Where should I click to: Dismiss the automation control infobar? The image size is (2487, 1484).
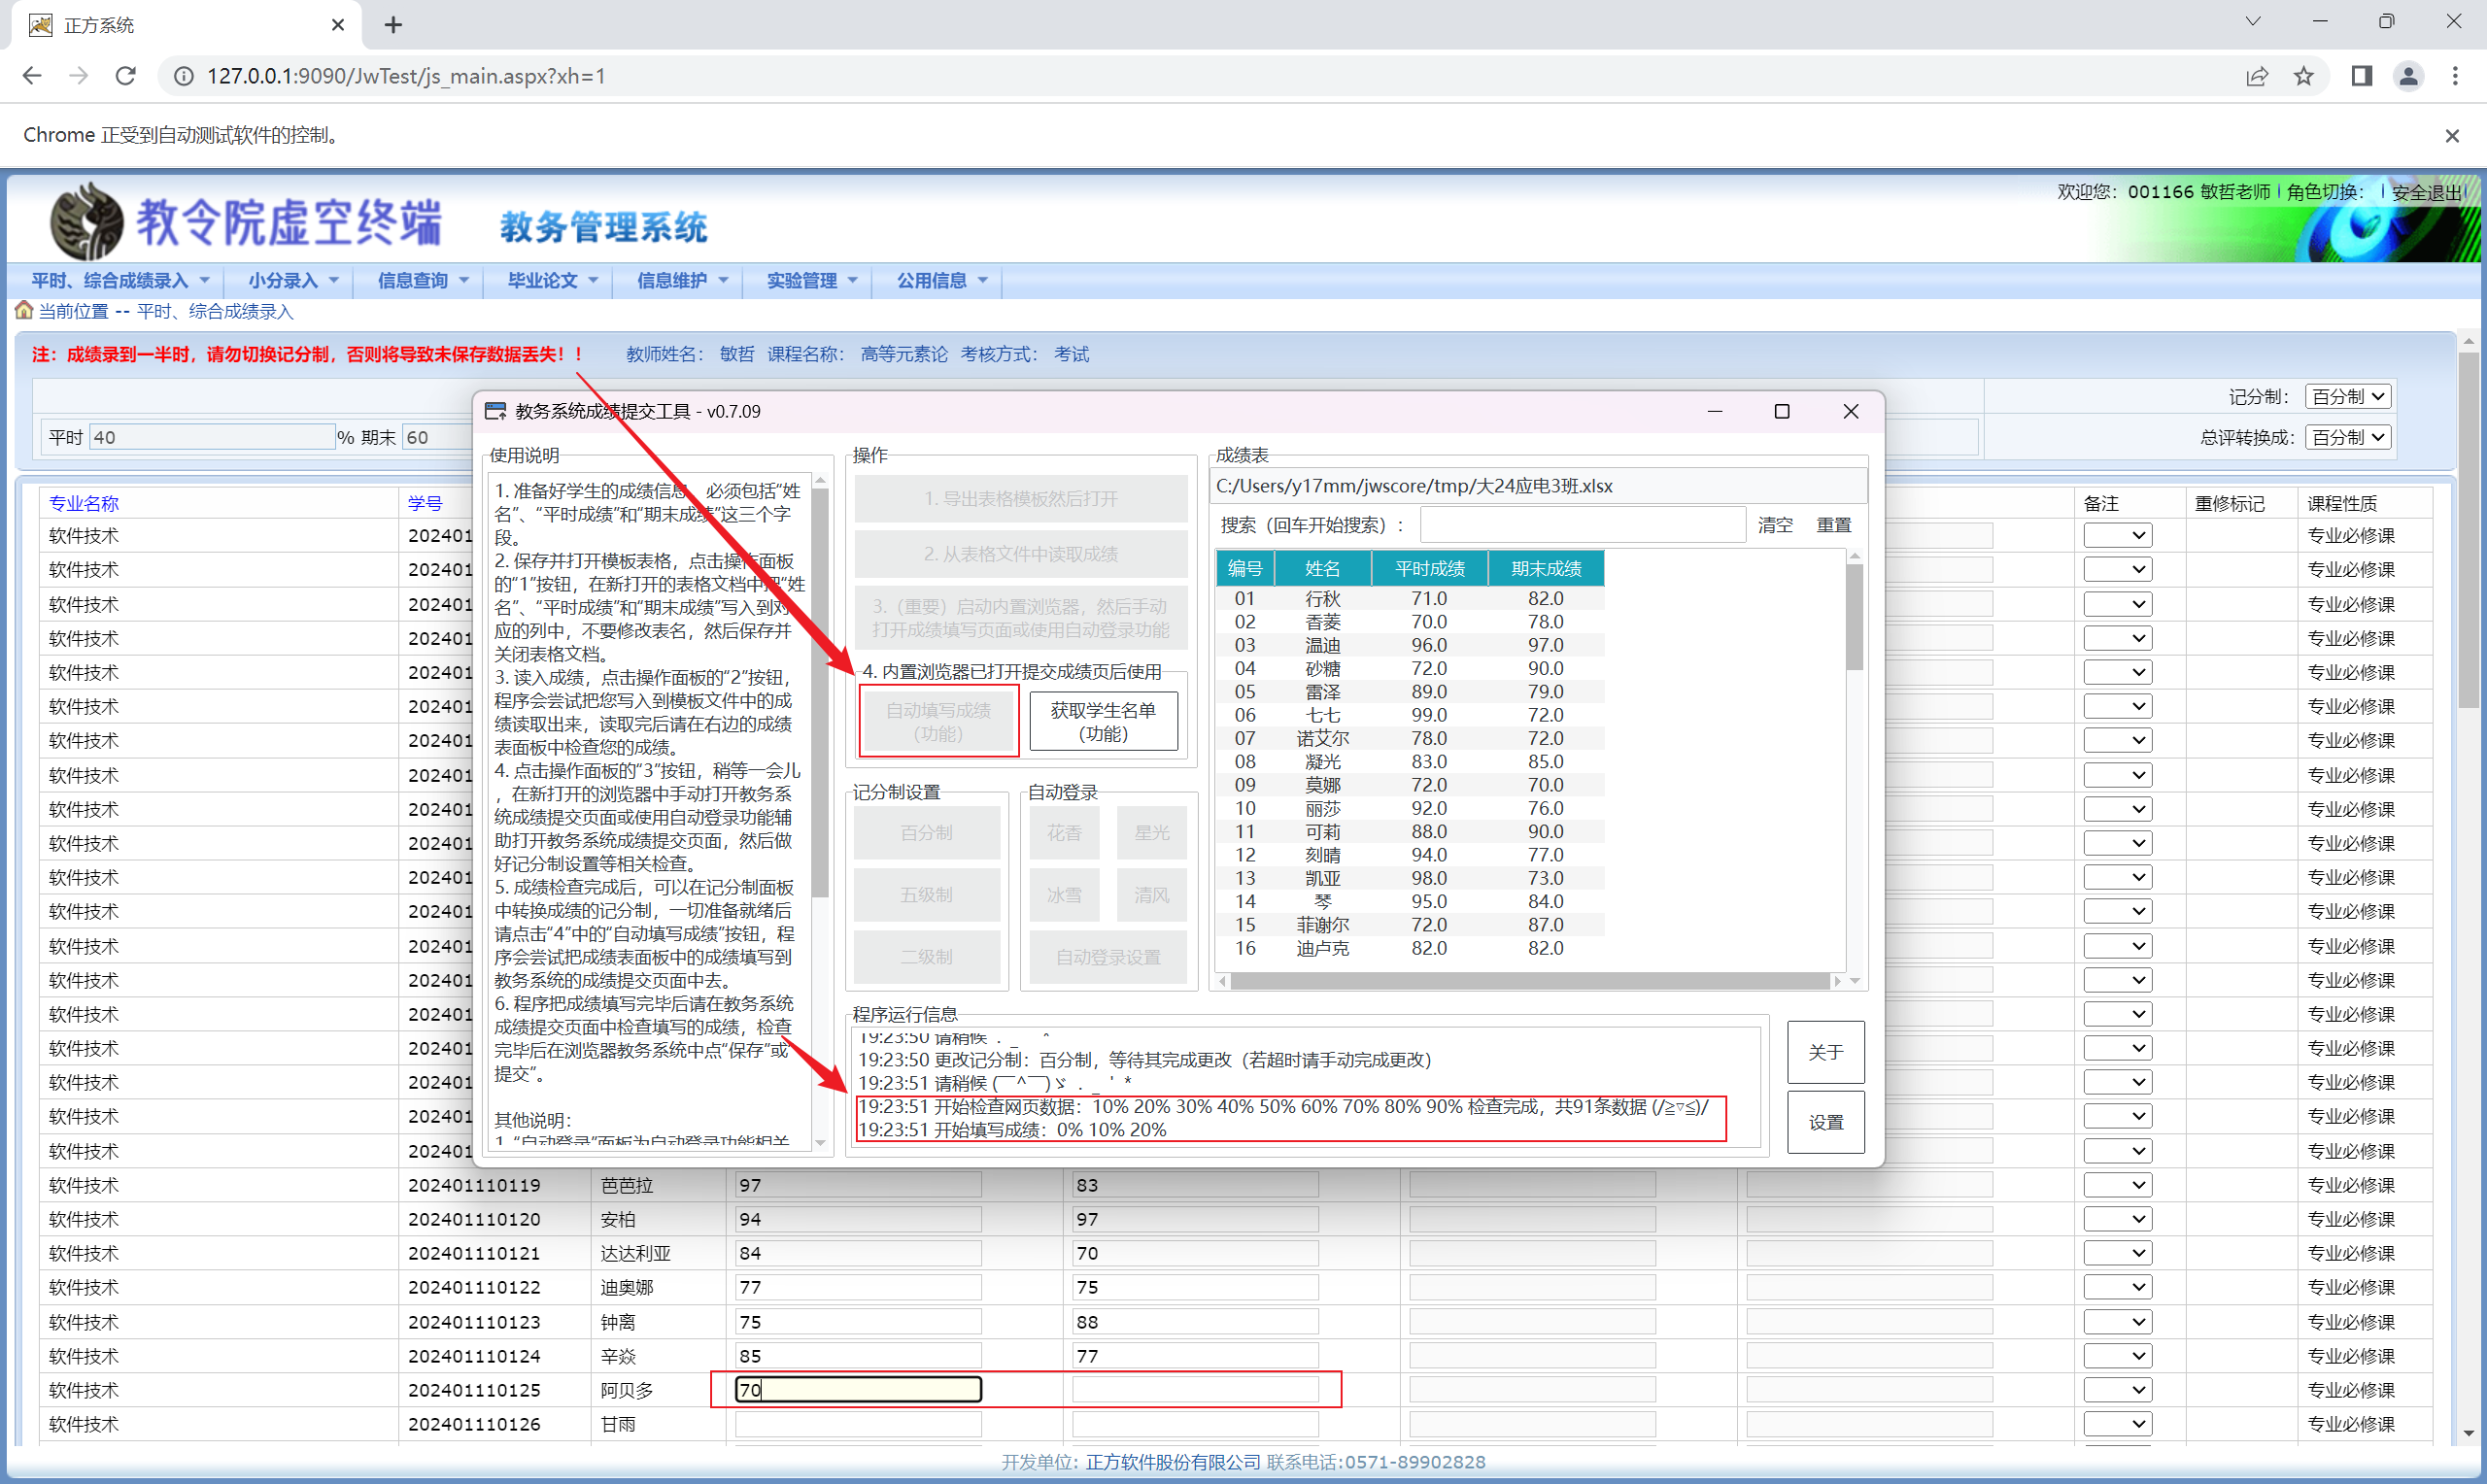[x=2452, y=136]
